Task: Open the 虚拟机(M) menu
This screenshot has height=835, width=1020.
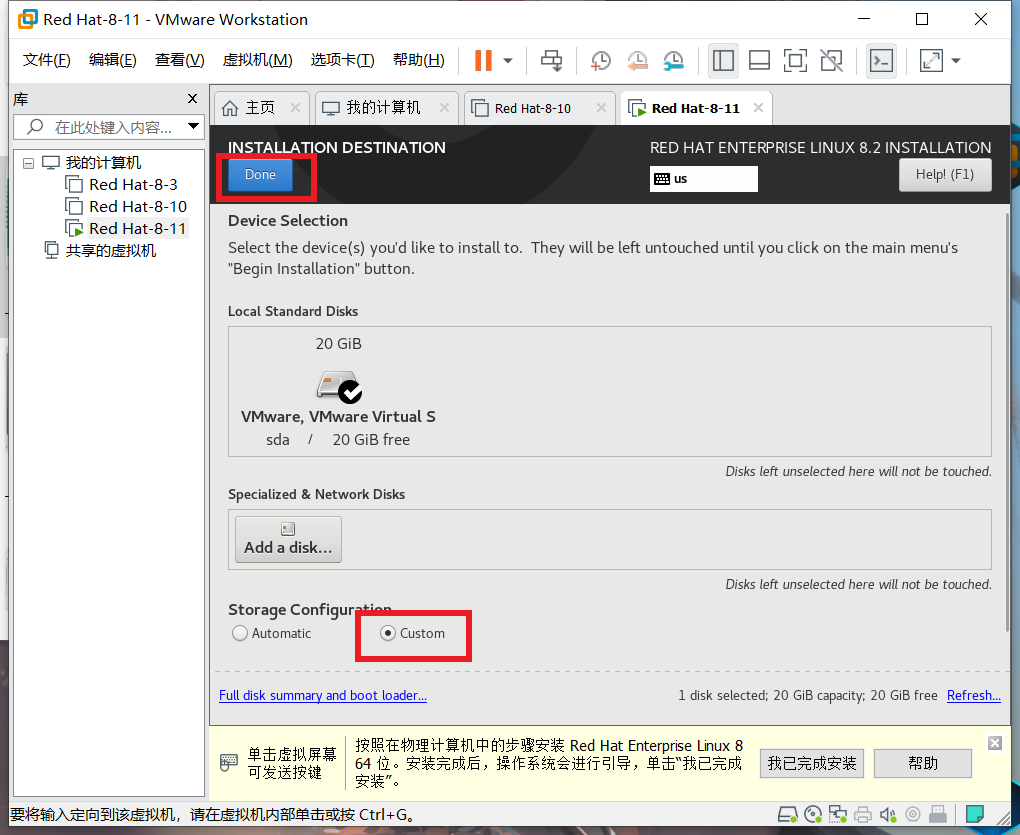Action: [x=258, y=60]
